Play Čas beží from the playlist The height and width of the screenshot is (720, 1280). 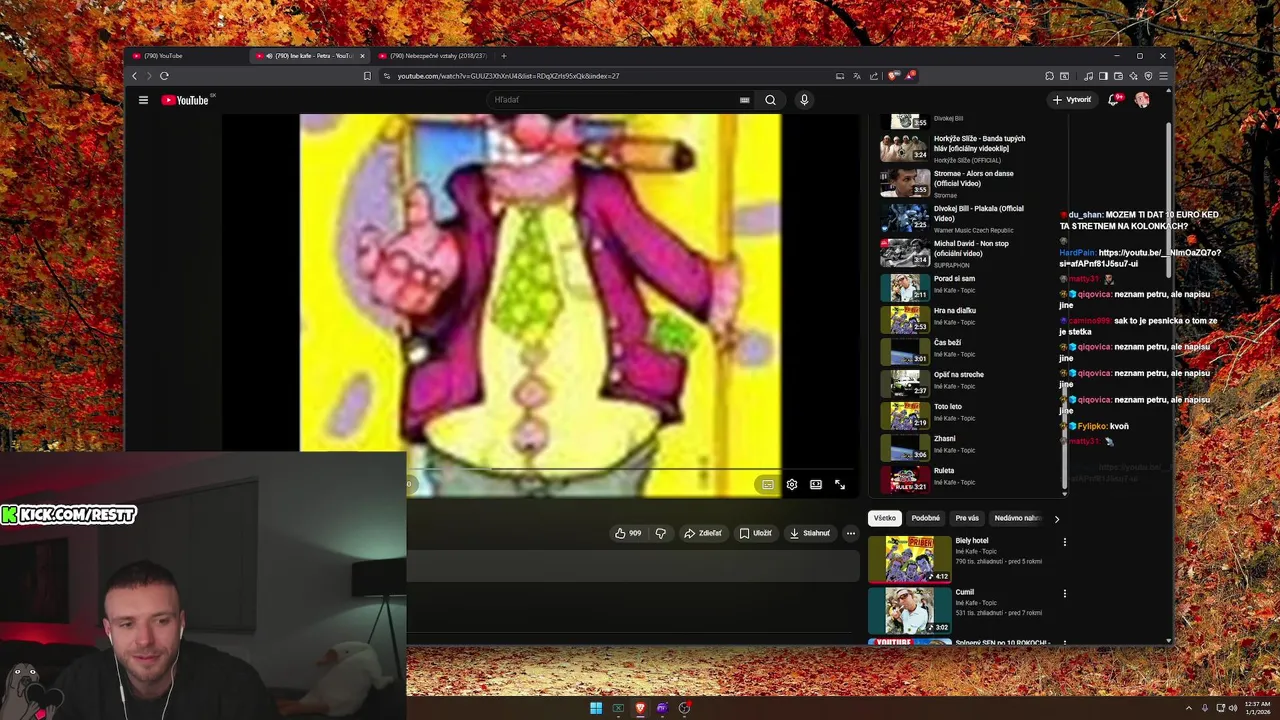click(965, 349)
